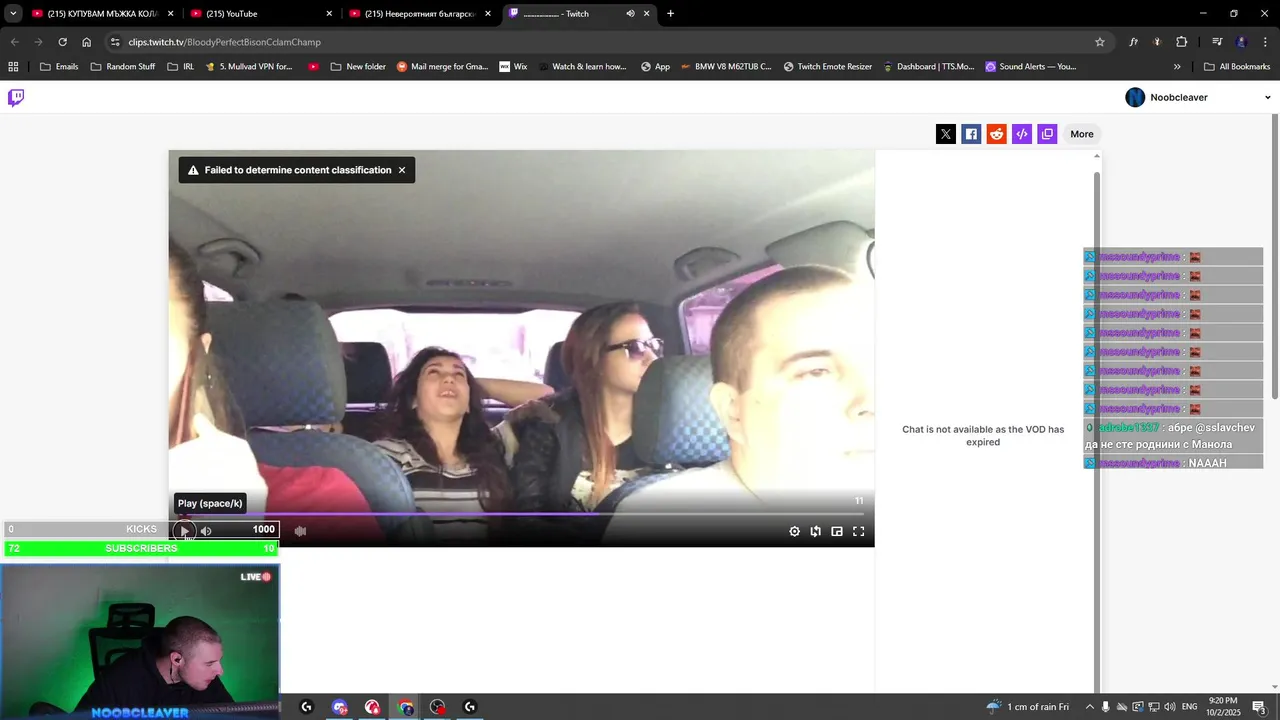Screen dimensions: 1280x720
Task: Open the Emails bookmark folder
Action: [59, 67]
